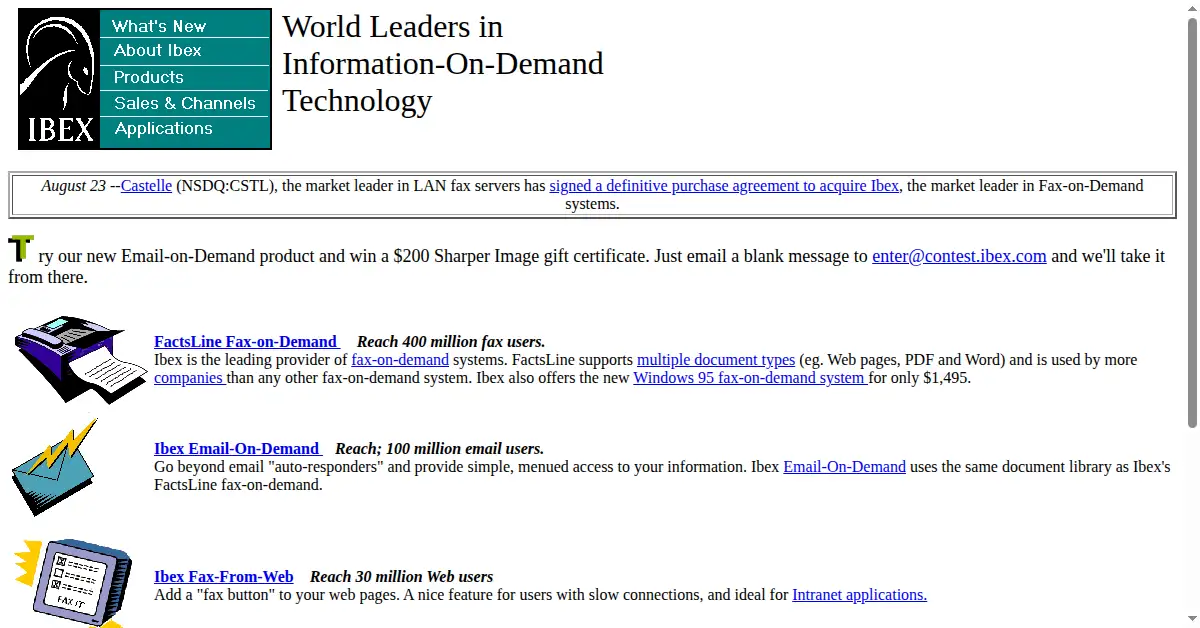
Task: Open the Ibex Fax-From-Web heading link
Action: [224, 577]
